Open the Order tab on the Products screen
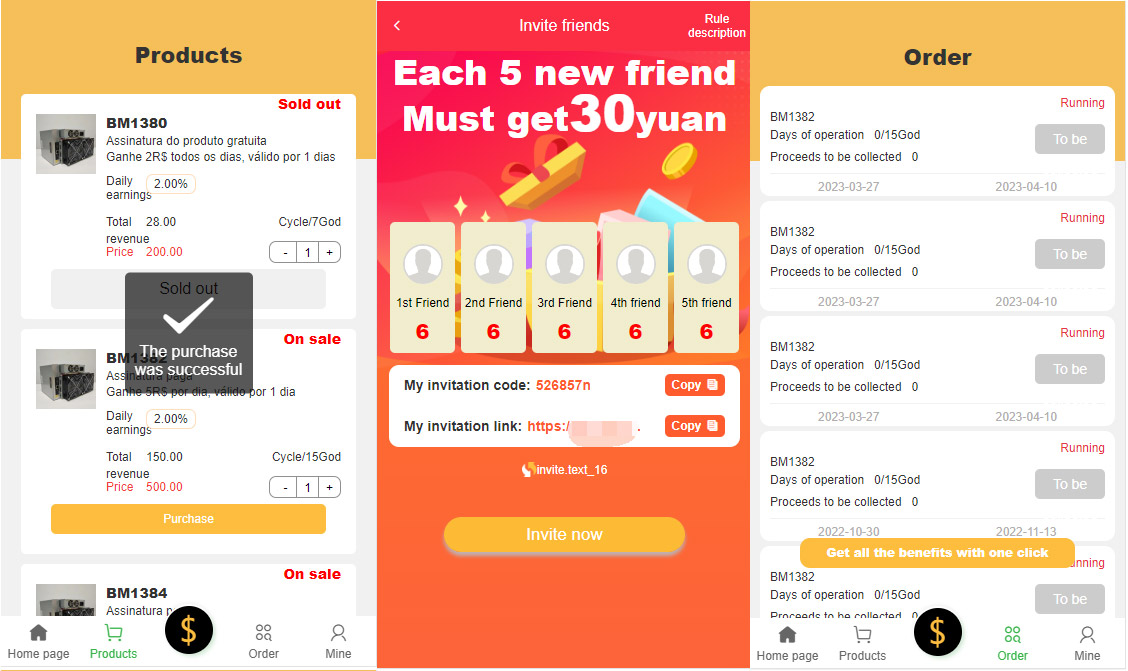This screenshot has width=1128, height=671. click(x=263, y=642)
